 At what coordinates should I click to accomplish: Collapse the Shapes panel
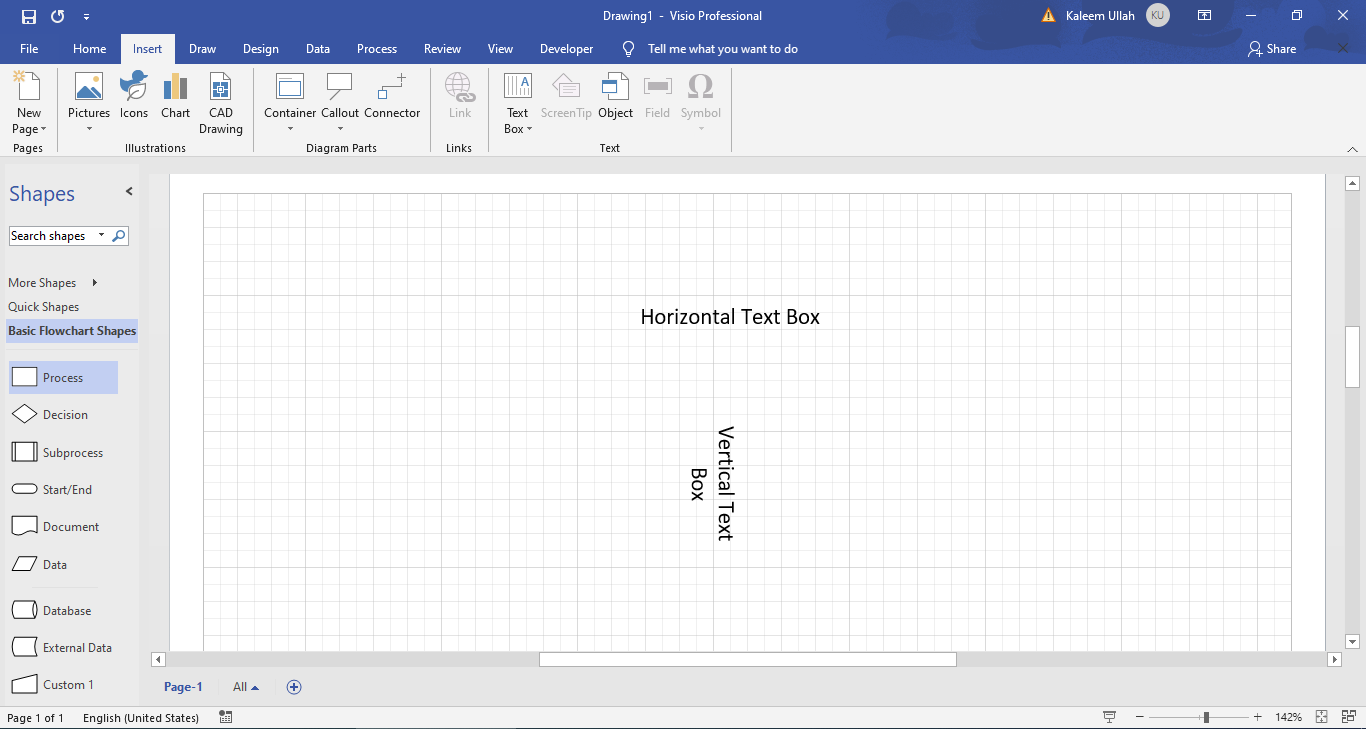pos(128,190)
